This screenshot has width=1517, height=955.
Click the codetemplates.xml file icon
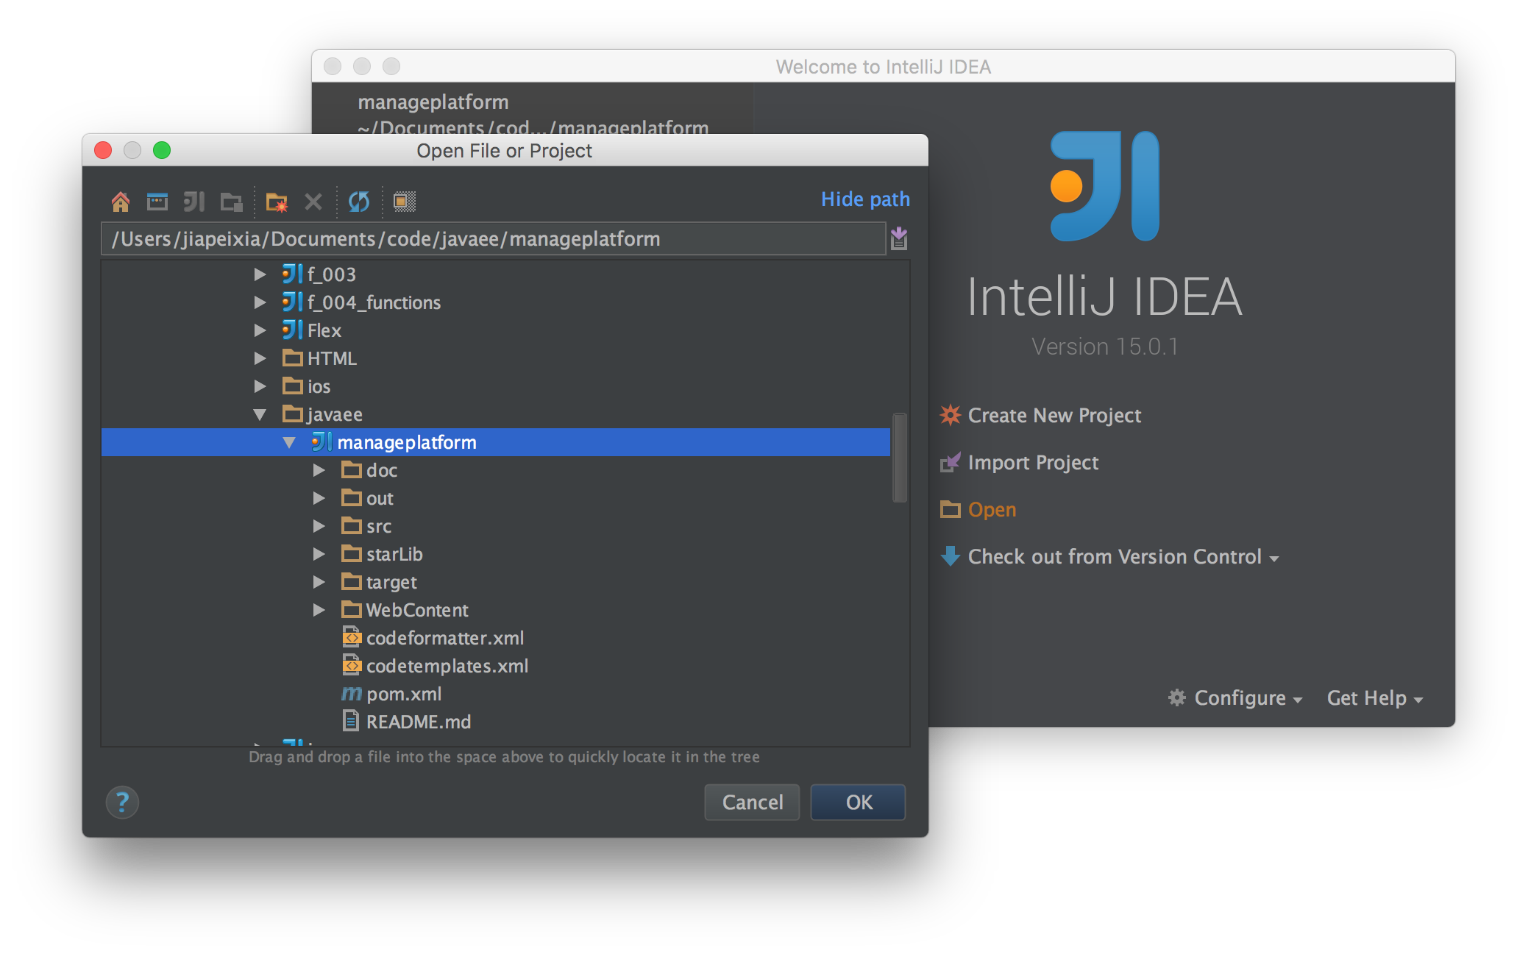pyautogui.click(x=351, y=665)
